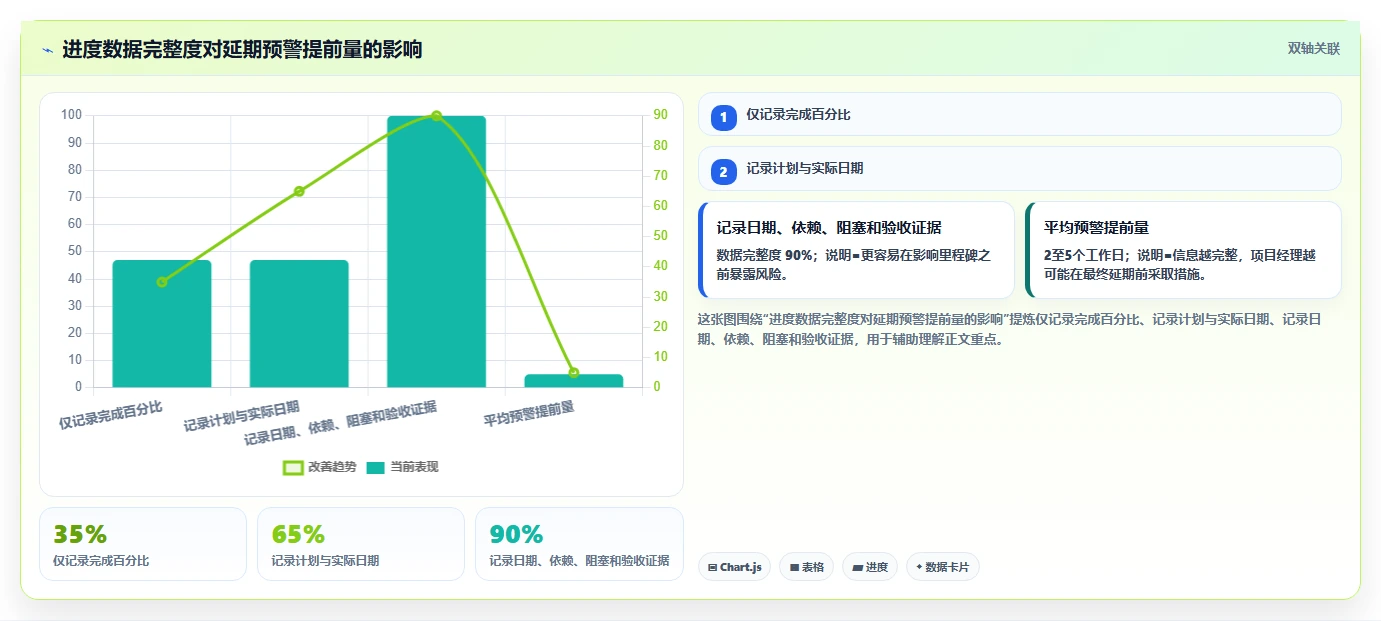Select step 1 仅记录完成百分比 item
Viewport: 1381px width, 621px height.
click(1019, 114)
